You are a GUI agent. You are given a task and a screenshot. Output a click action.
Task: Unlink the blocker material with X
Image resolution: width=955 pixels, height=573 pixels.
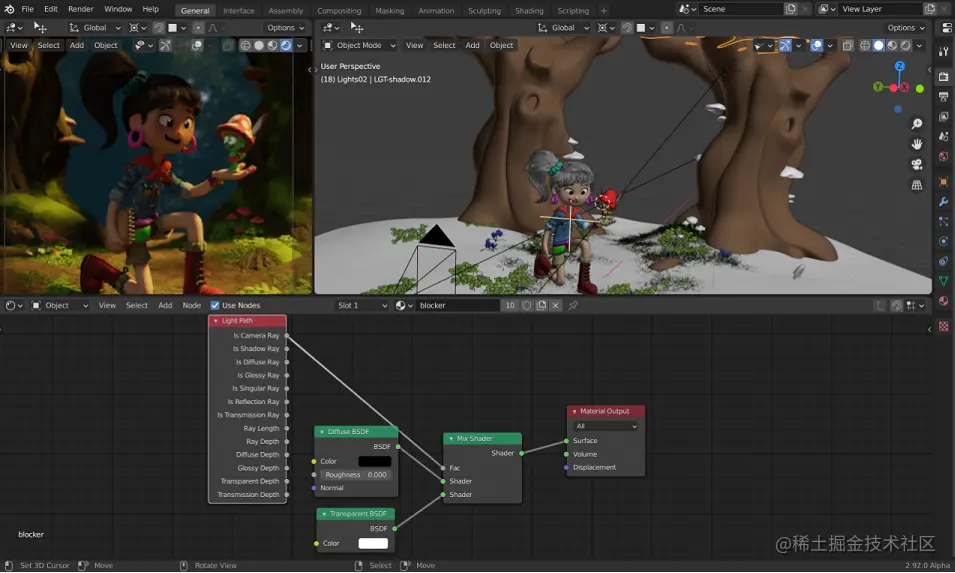click(555, 306)
